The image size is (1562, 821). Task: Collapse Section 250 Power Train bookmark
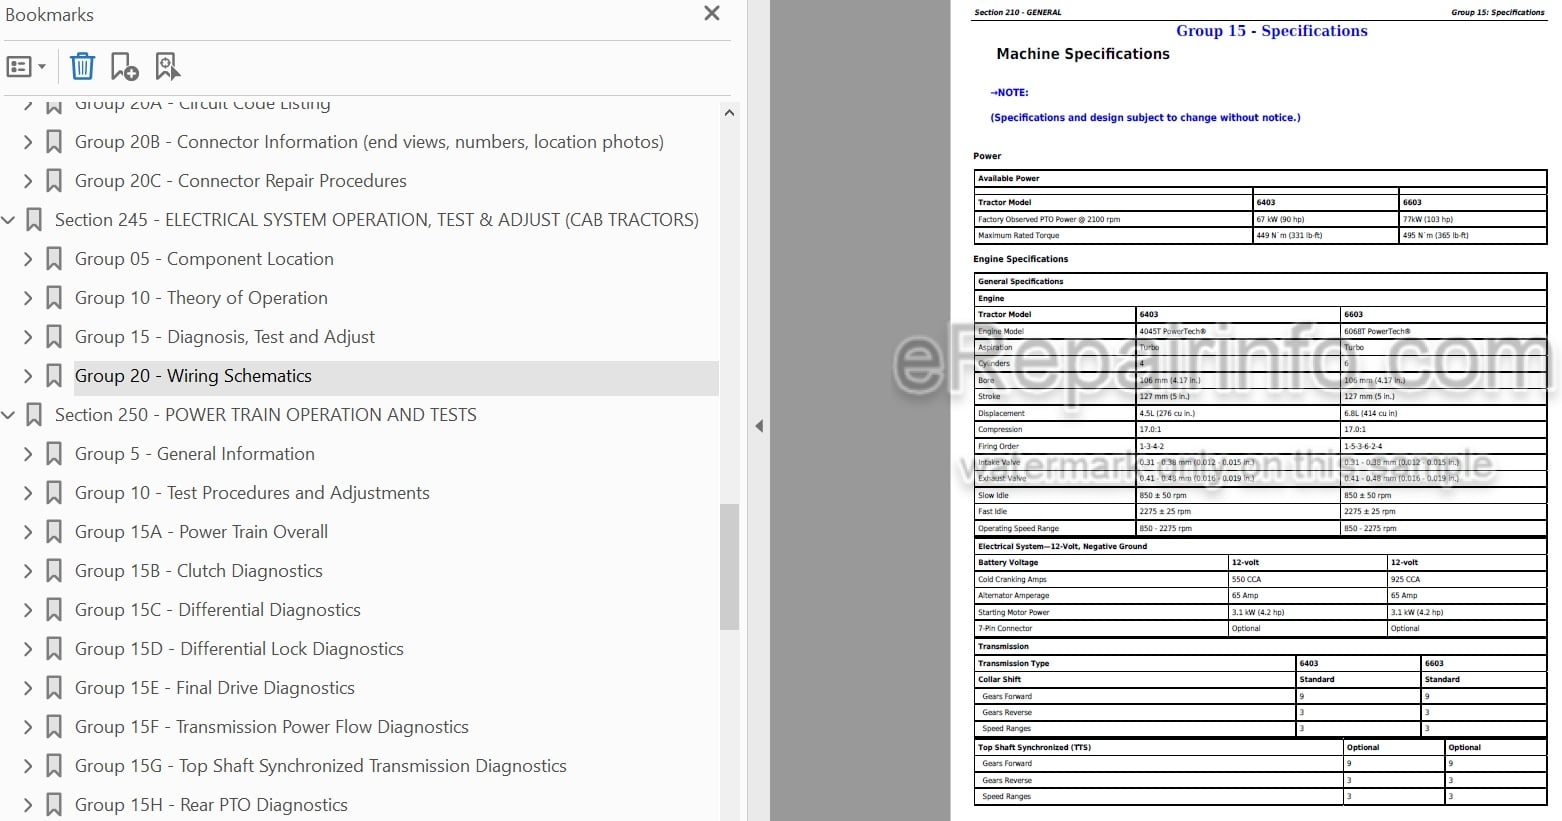(8, 415)
